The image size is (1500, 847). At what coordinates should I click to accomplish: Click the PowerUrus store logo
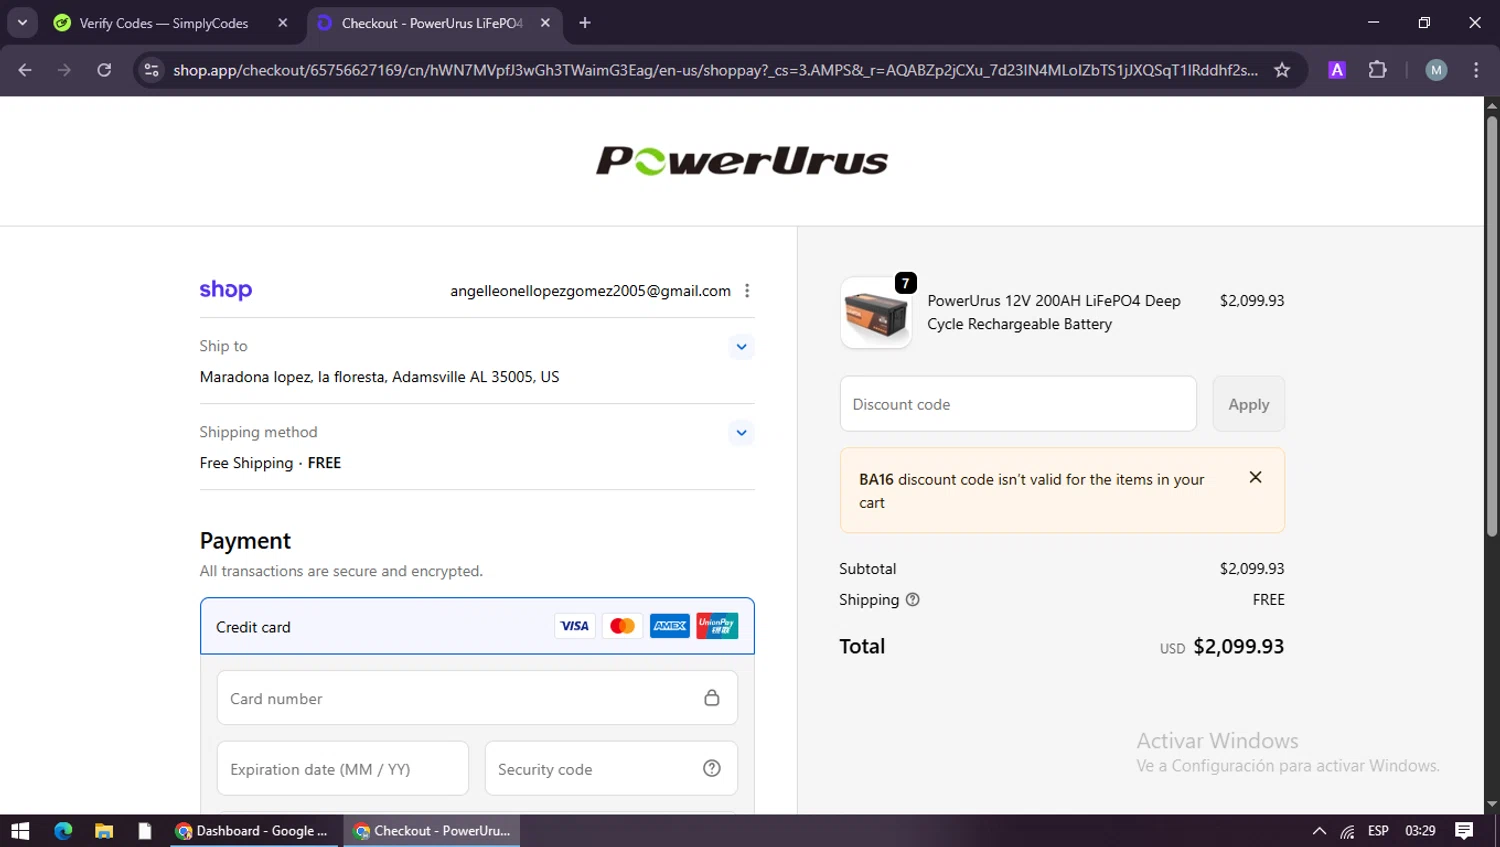coord(742,160)
